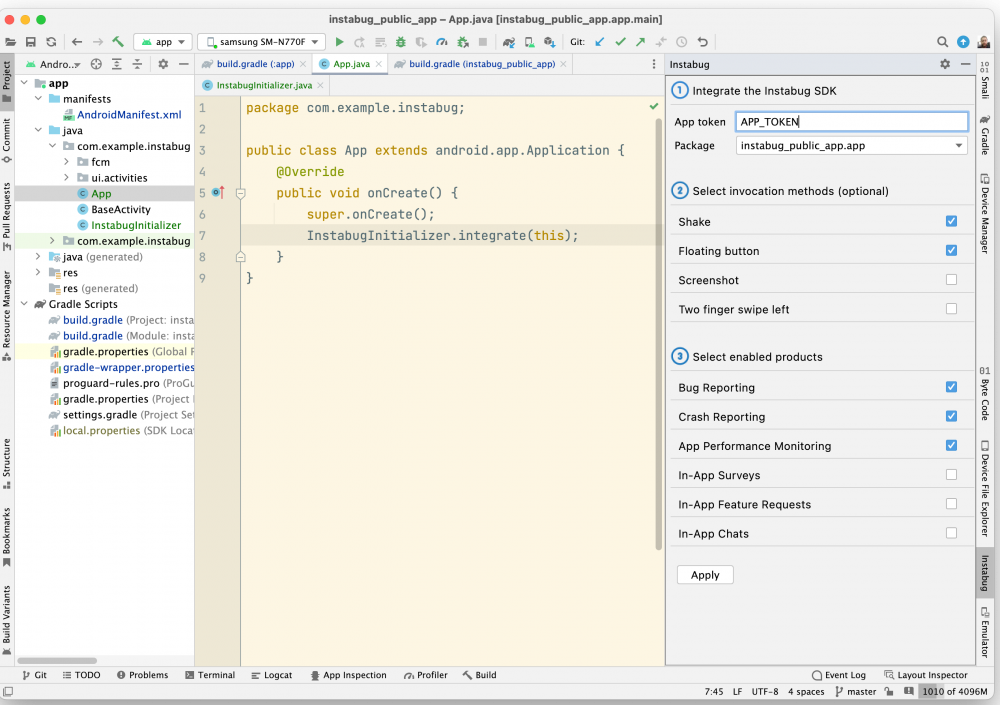Viewport: 1000px width, 705px height.
Task: Click the green hammer Make Project icon
Action: (118, 42)
